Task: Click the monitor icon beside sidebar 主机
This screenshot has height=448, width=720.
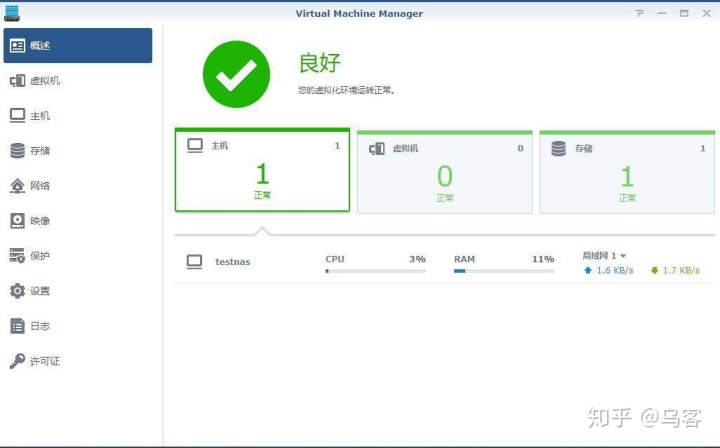Action: pyautogui.click(x=17, y=116)
